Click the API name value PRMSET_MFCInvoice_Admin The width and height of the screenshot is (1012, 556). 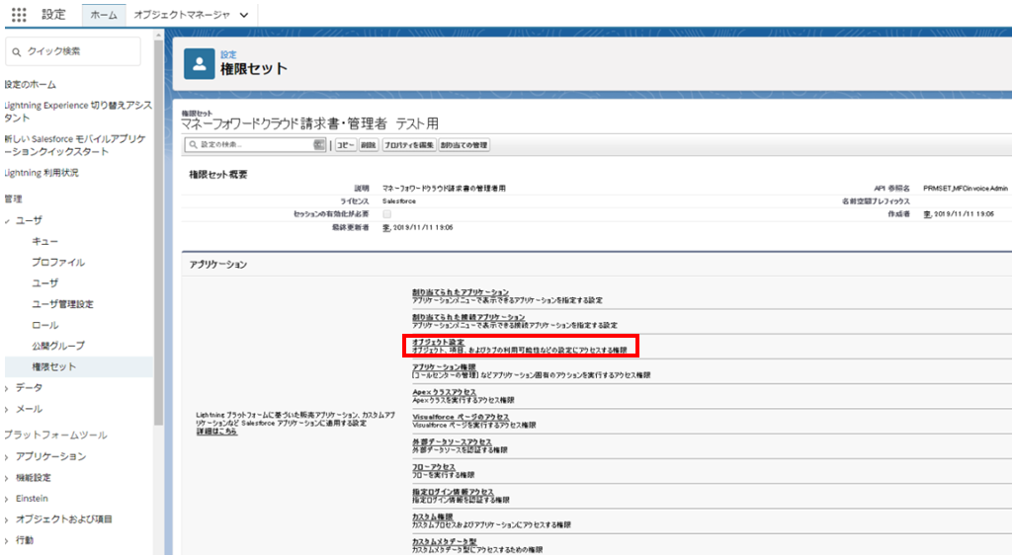tap(965, 189)
